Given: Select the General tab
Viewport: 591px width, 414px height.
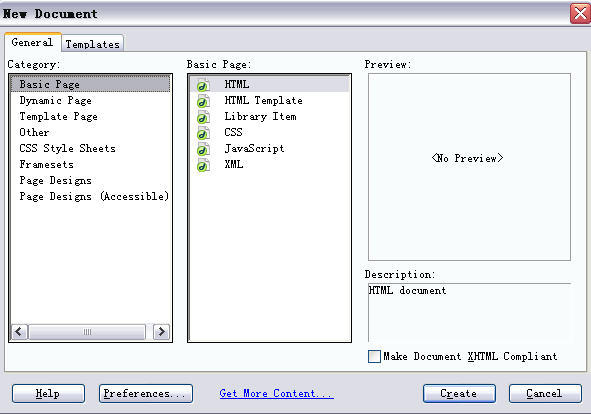Looking at the screenshot, I should pos(32,42).
